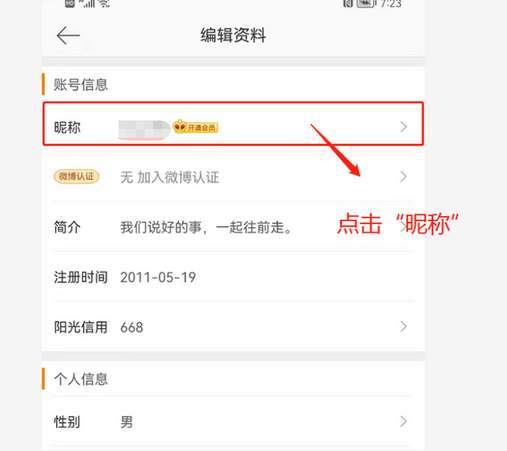Click the chevron on the 昵称 row

point(403,127)
